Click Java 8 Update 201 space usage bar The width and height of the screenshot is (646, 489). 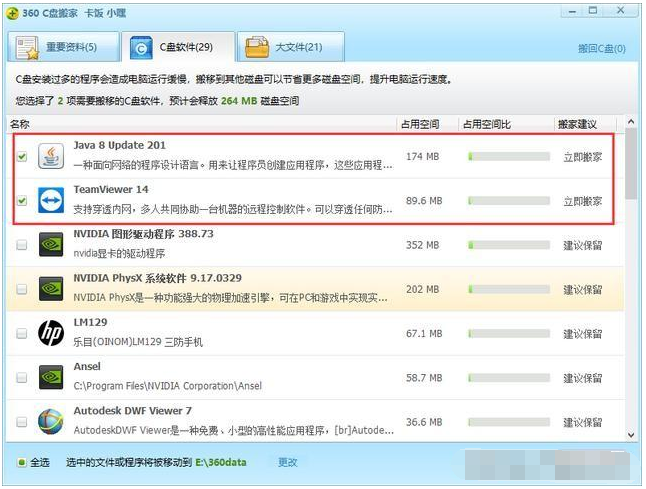[x=509, y=156]
